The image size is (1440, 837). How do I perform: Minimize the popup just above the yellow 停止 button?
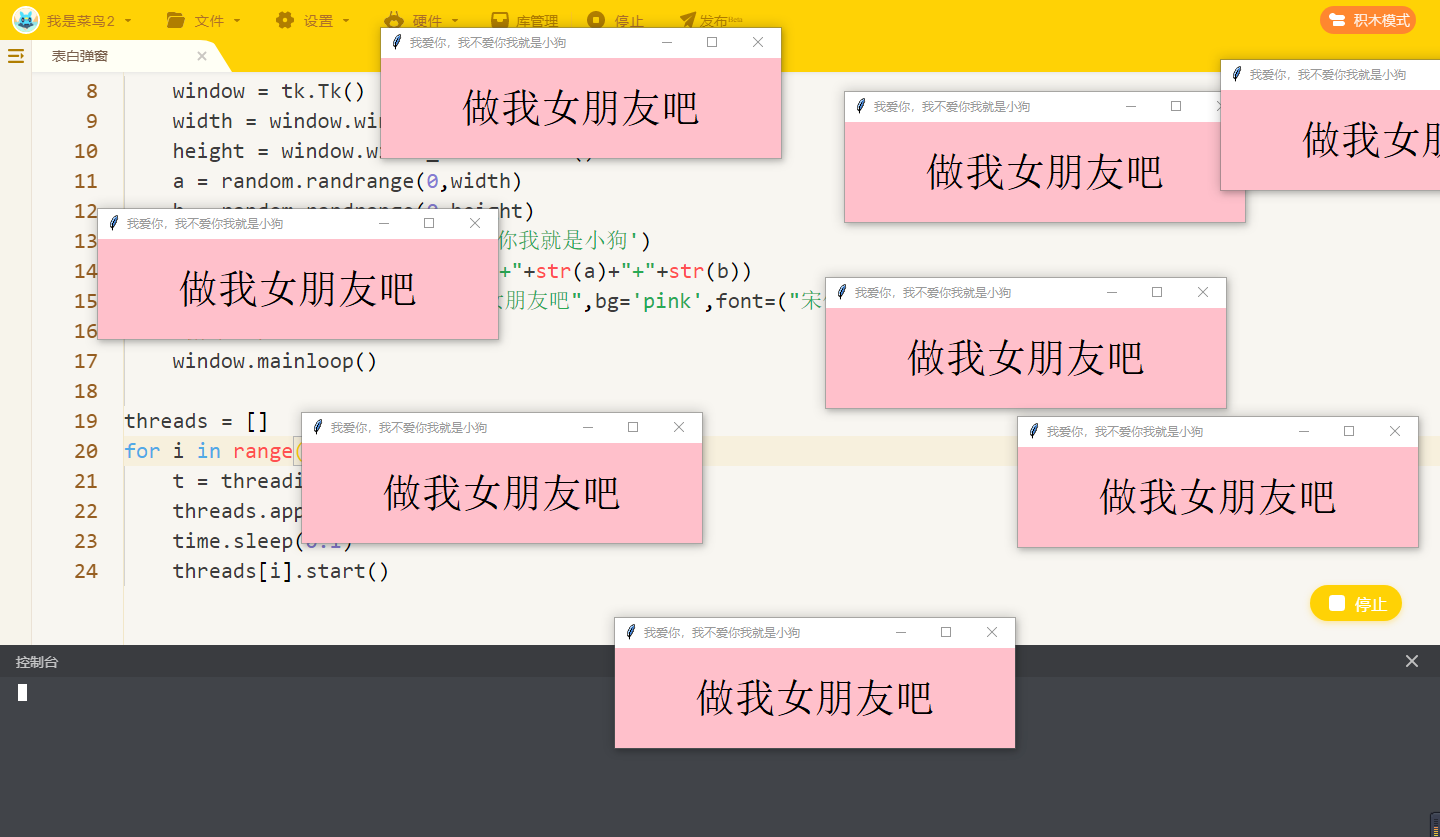click(x=1304, y=431)
